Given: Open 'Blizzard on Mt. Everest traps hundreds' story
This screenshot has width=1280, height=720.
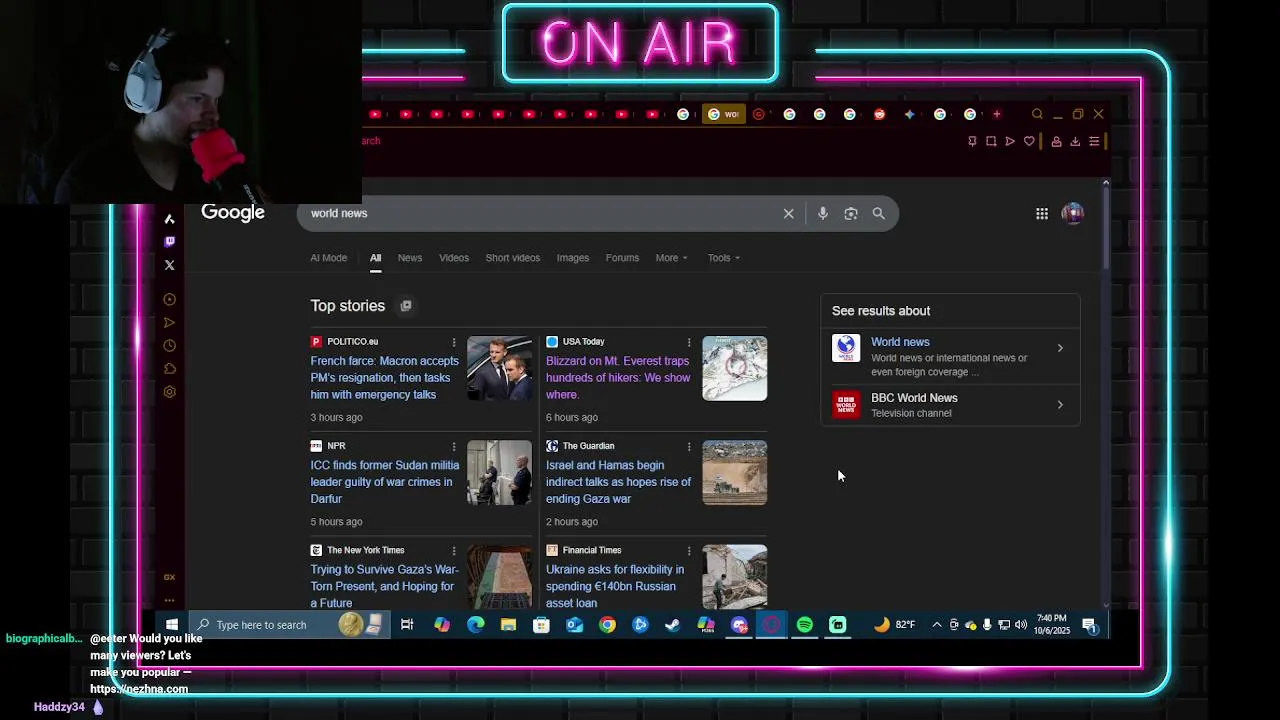Looking at the screenshot, I should coord(618,378).
